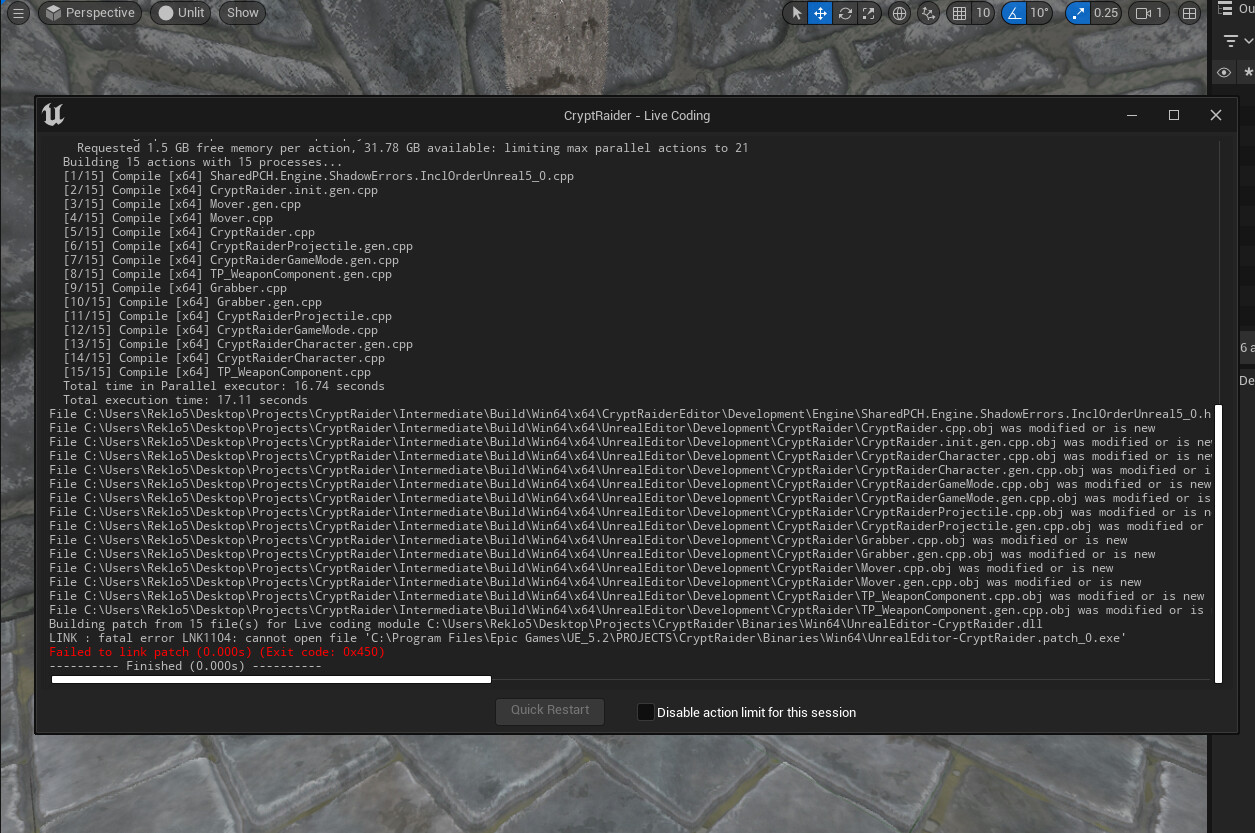Select the Outliner panel tab
The image size is (1255, 833).
(x=1240, y=8)
